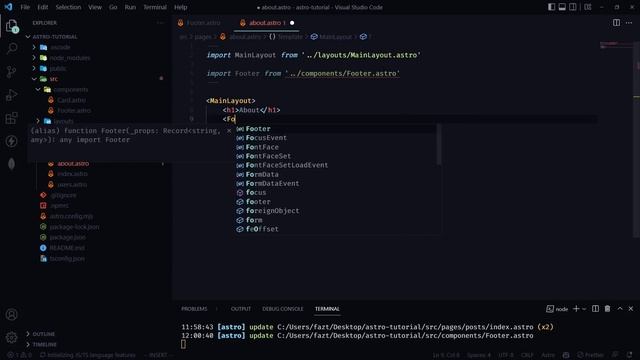The image size is (640, 360).
Task: Open the Help menu
Action: [180, 7]
